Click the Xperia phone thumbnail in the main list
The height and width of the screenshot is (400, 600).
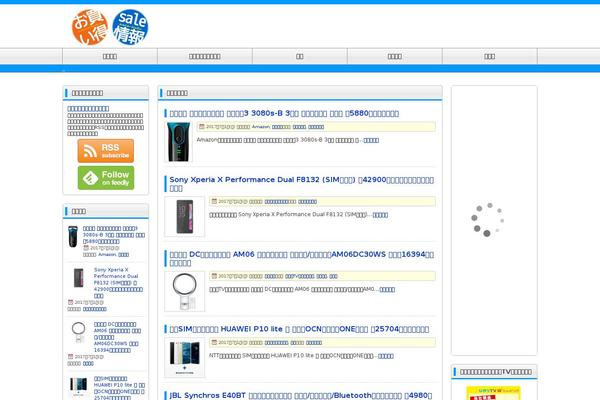coord(184,217)
